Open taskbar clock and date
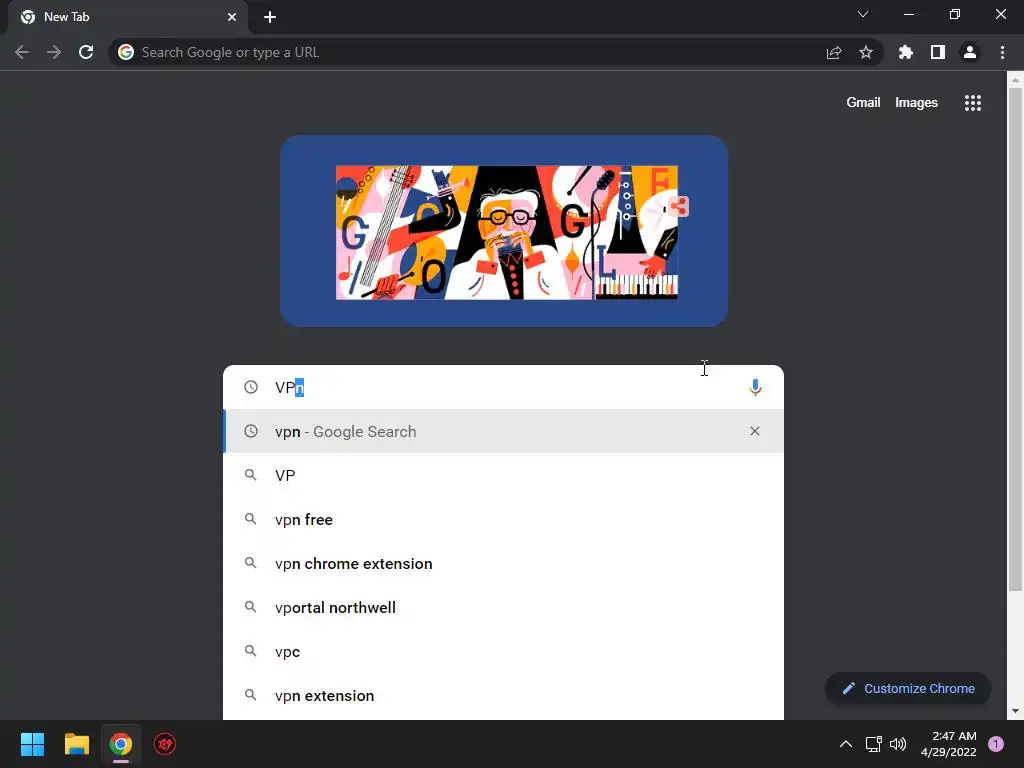This screenshot has width=1024, height=768. pyautogui.click(x=948, y=744)
